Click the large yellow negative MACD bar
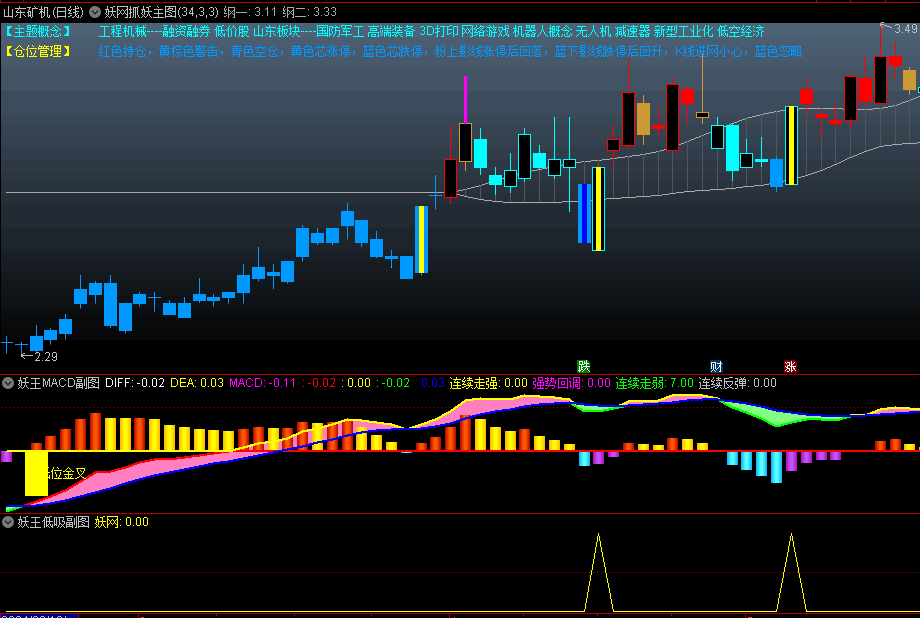Viewport: 920px width, 618px height. (36, 474)
